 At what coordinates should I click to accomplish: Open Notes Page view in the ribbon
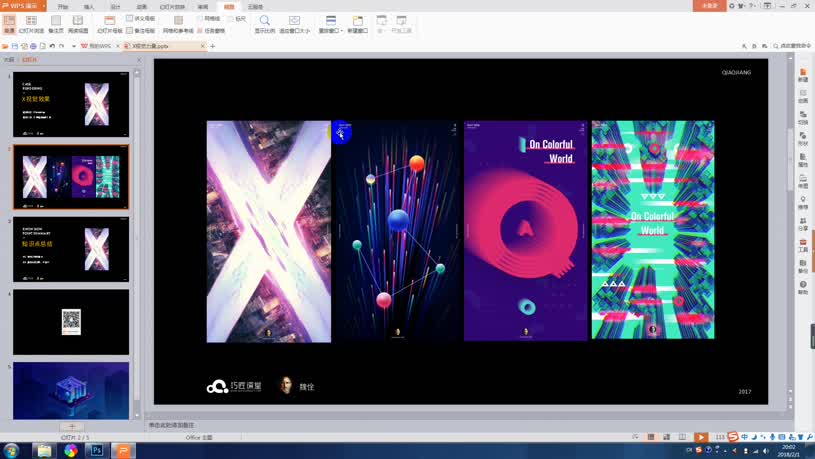(56, 24)
